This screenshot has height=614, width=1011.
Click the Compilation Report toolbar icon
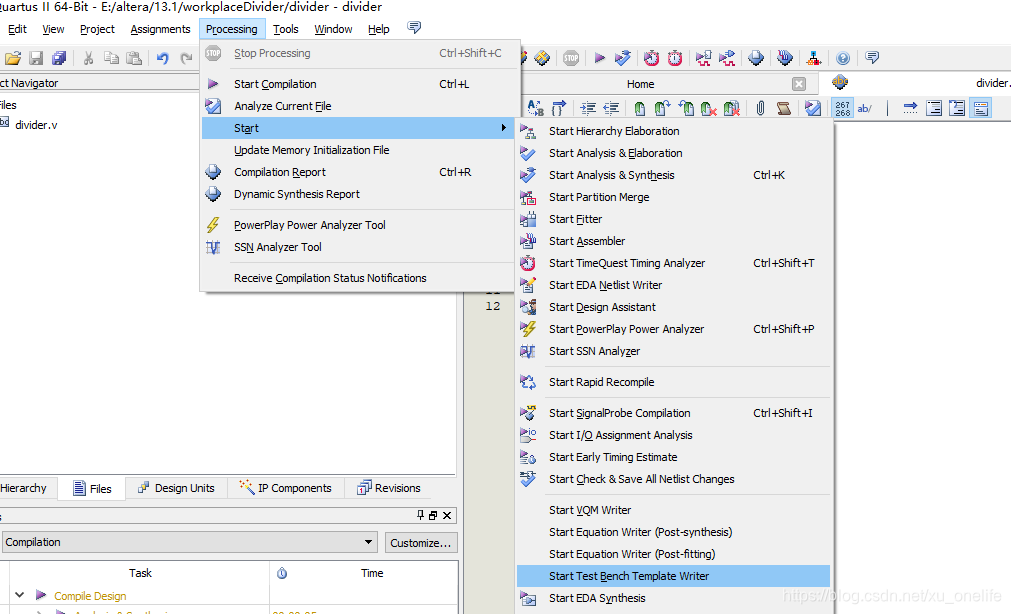[756, 58]
